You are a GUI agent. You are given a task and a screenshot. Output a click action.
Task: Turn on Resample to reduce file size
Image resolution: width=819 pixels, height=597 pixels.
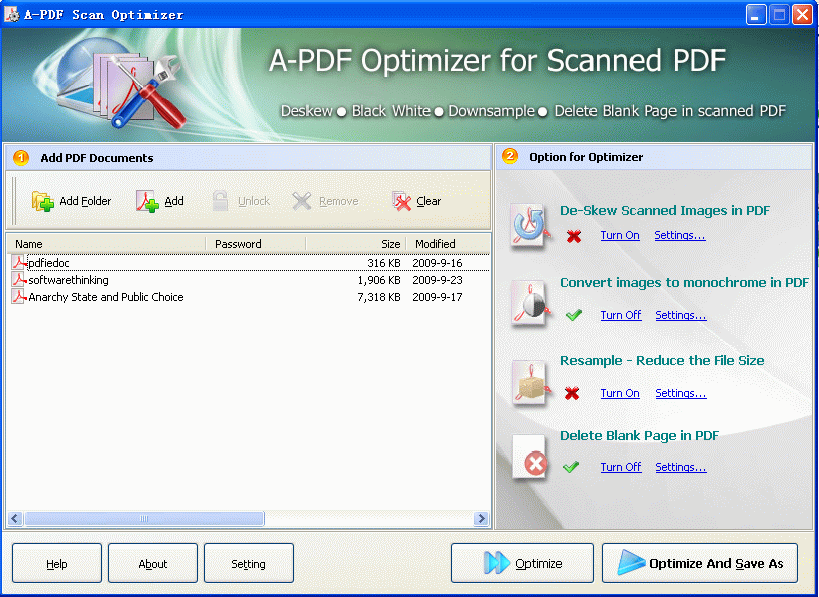click(620, 394)
